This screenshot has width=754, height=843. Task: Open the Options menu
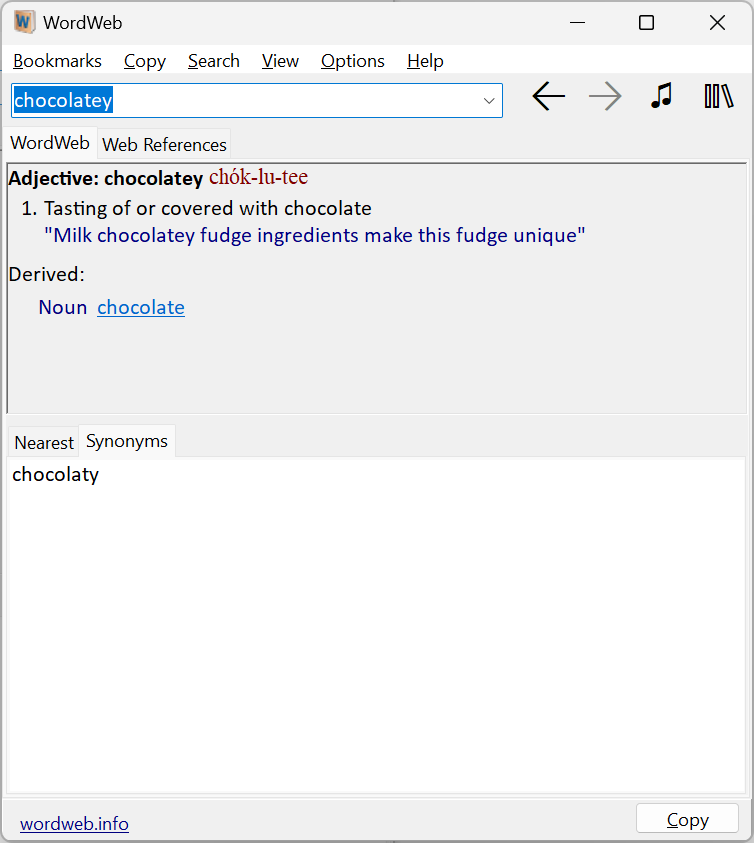(x=353, y=61)
